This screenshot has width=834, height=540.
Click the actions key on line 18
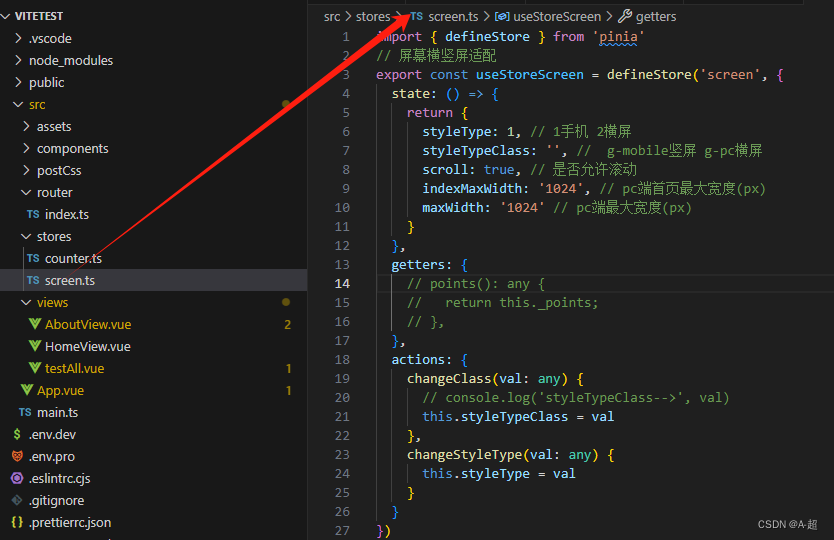(418, 360)
